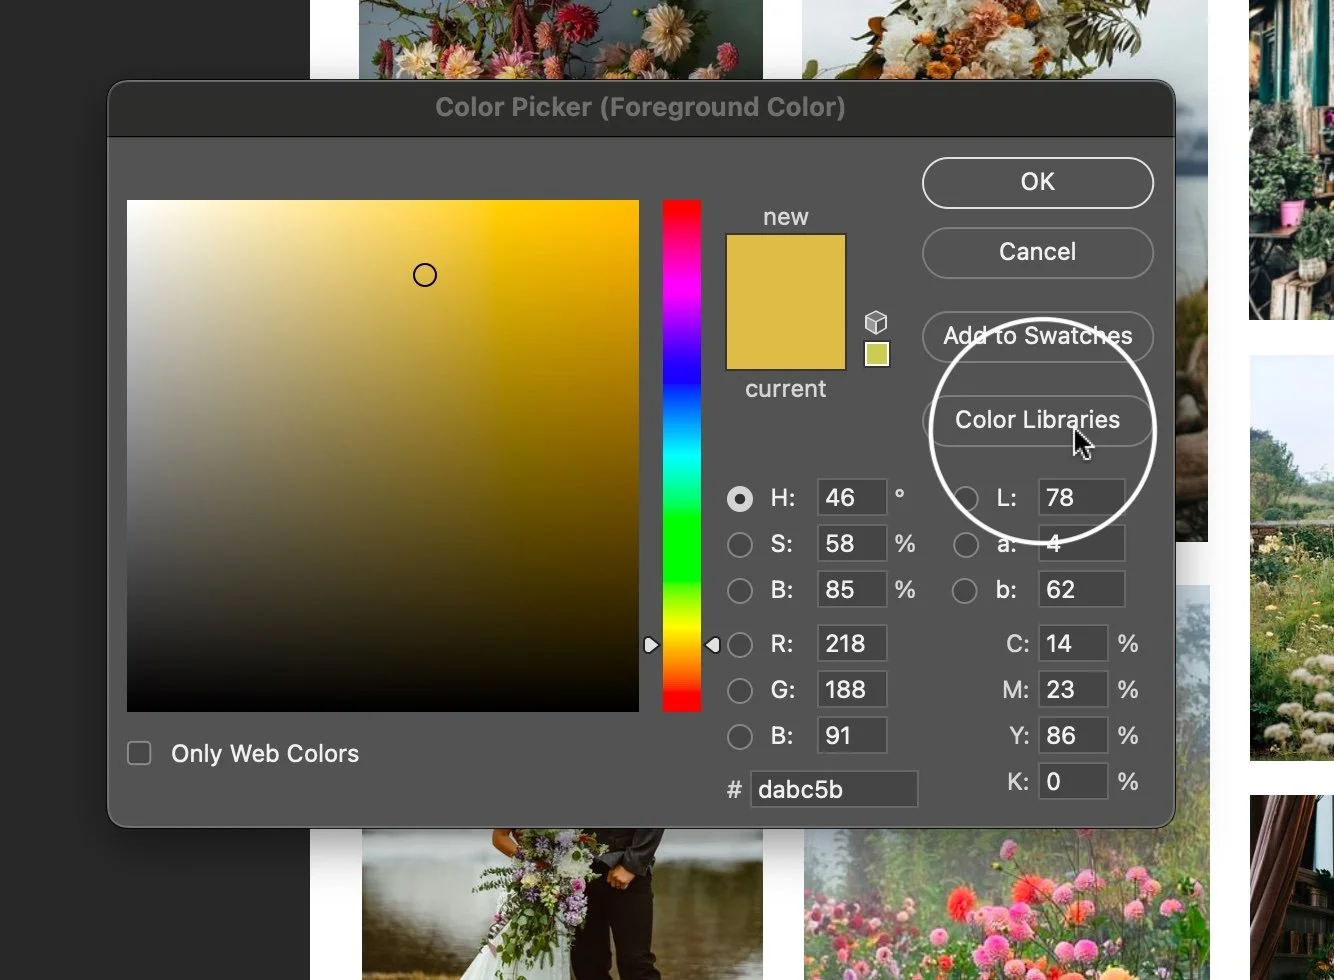Click the H field showing 46

pyautogui.click(x=852, y=497)
